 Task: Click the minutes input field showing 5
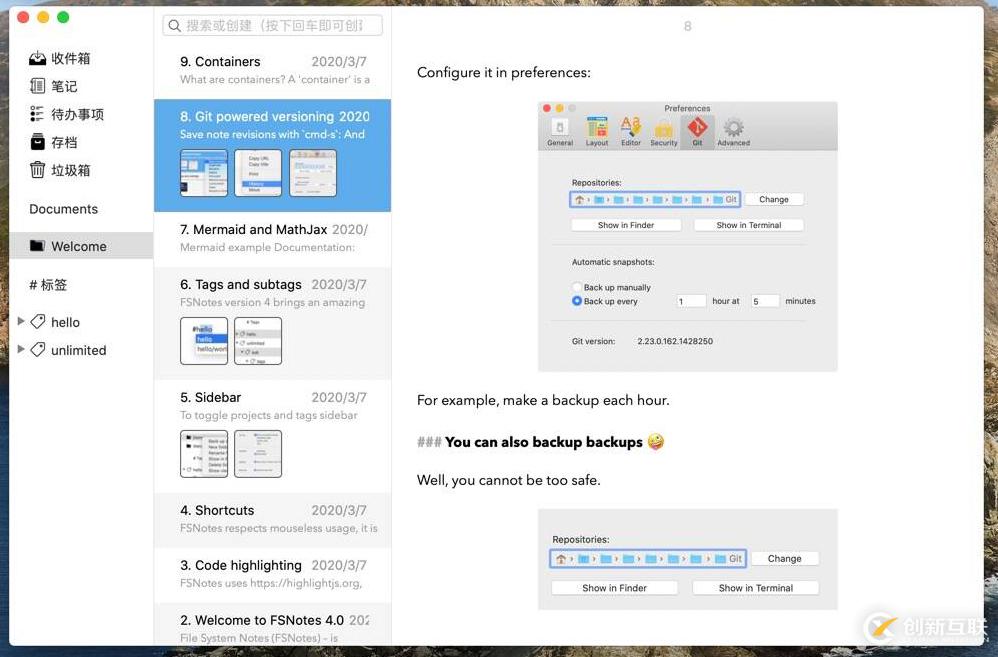pyautogui.click(x=765, y=301)
